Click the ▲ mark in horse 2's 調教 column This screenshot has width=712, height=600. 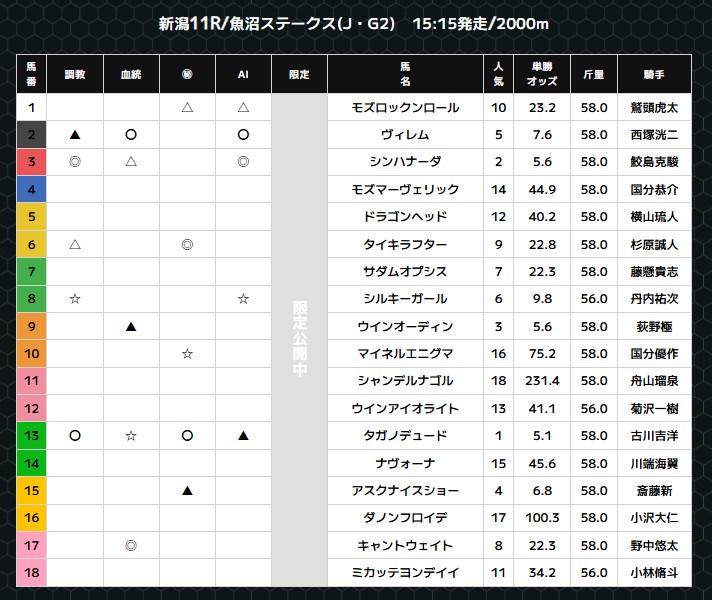75,134
